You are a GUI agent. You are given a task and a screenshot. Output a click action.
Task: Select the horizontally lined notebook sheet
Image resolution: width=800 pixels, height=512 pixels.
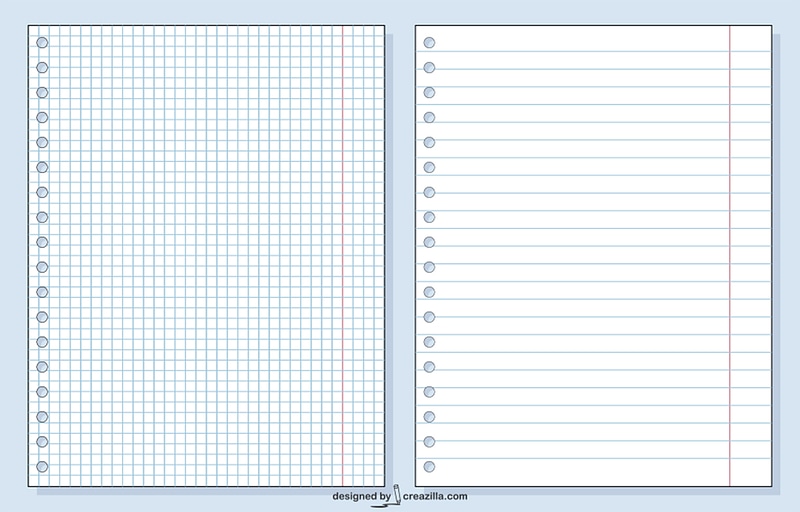click(593, 255)
